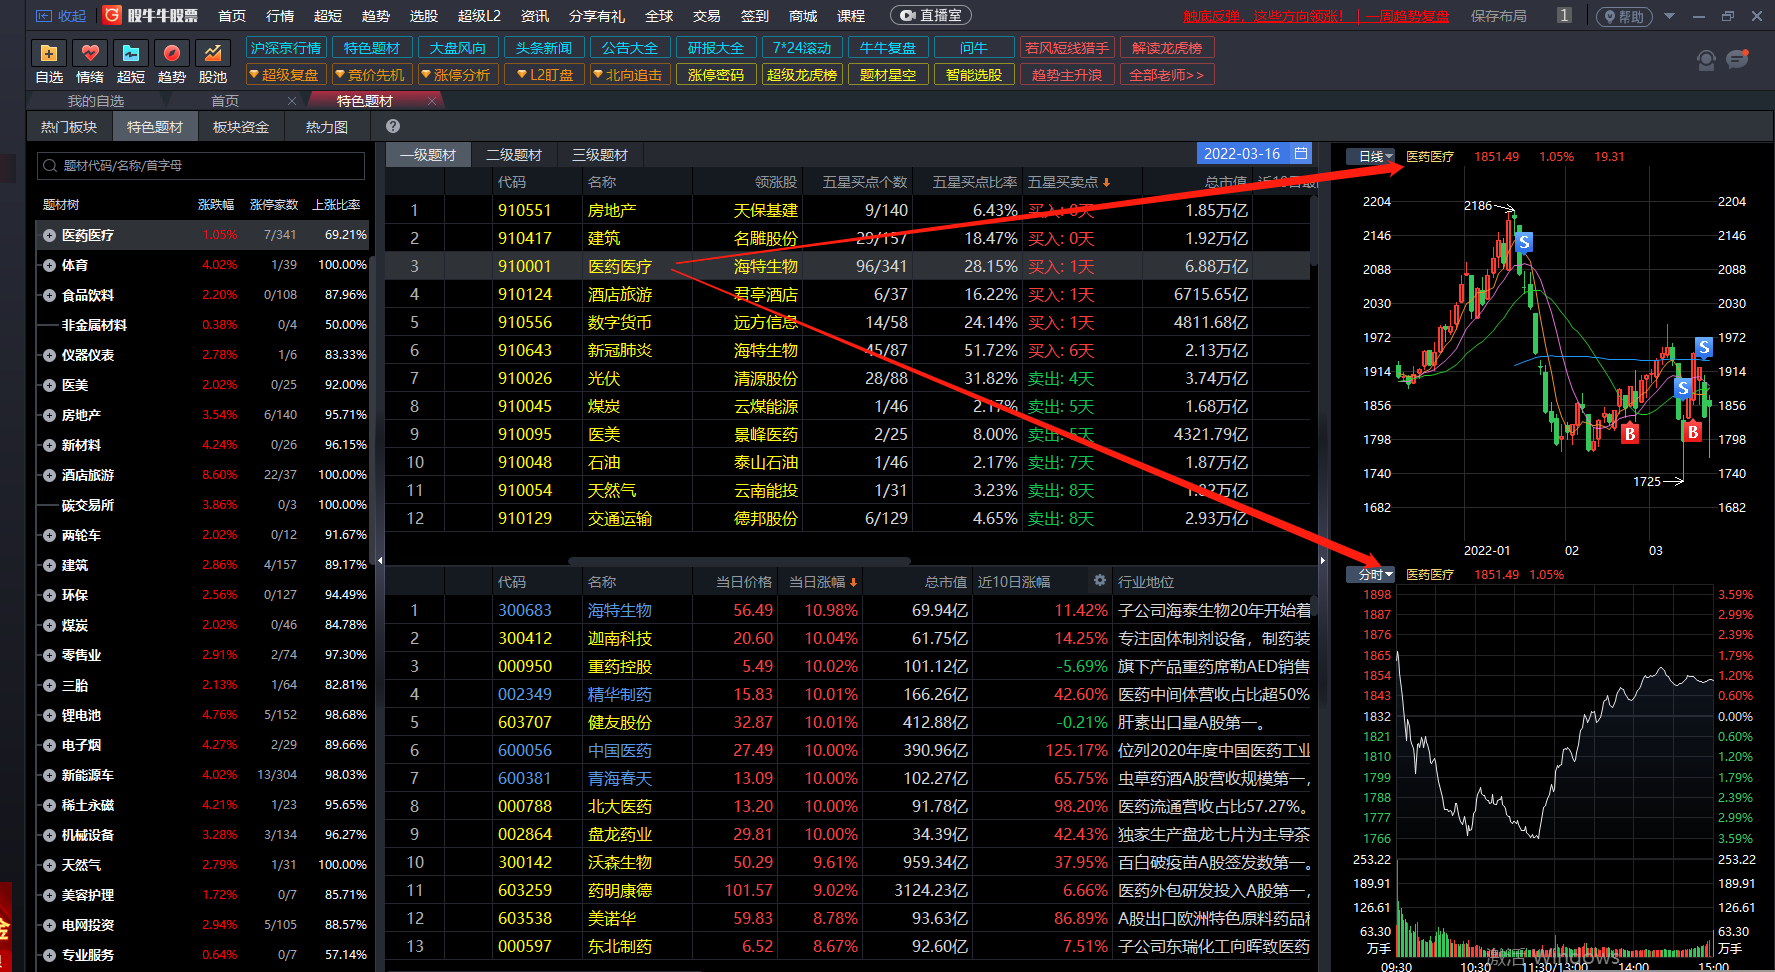Open the 股池 stock pool icon

point(213,53)
